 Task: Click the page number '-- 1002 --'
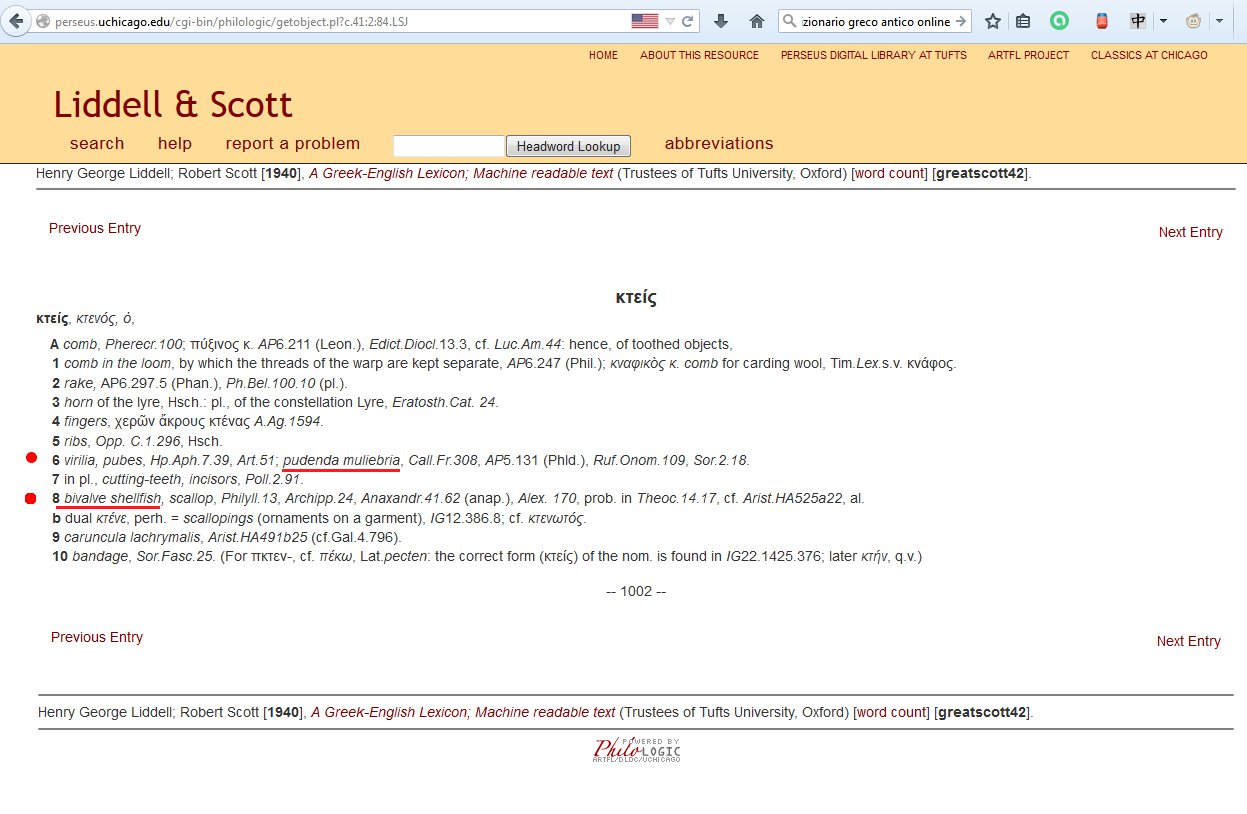[x=636, y=591]
